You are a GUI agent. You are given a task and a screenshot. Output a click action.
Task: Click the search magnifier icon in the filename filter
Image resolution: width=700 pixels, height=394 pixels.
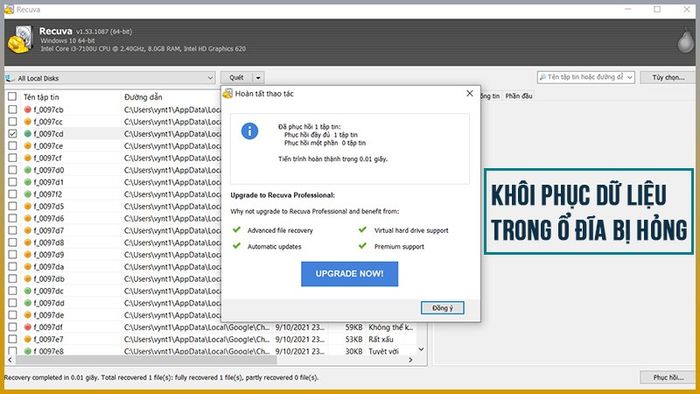tap(543, 77)
